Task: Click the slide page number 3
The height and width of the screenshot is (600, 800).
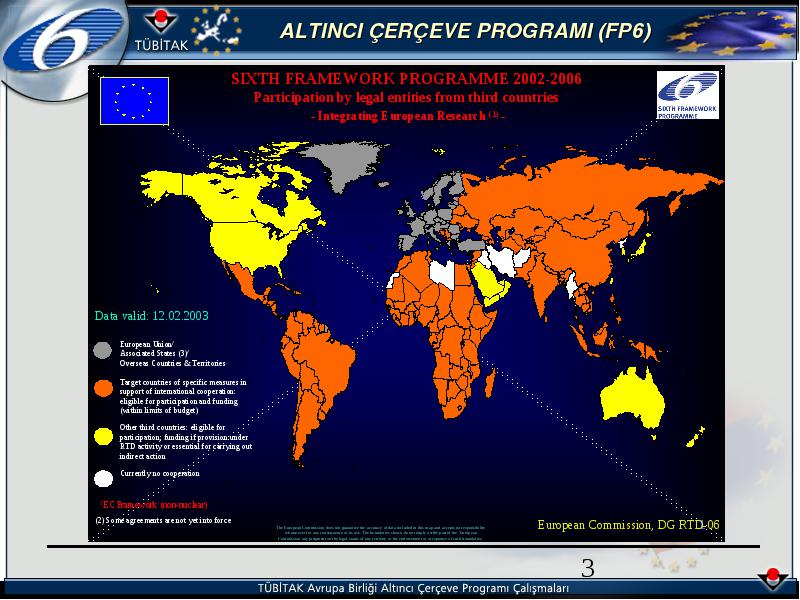Action: point(588,568)
